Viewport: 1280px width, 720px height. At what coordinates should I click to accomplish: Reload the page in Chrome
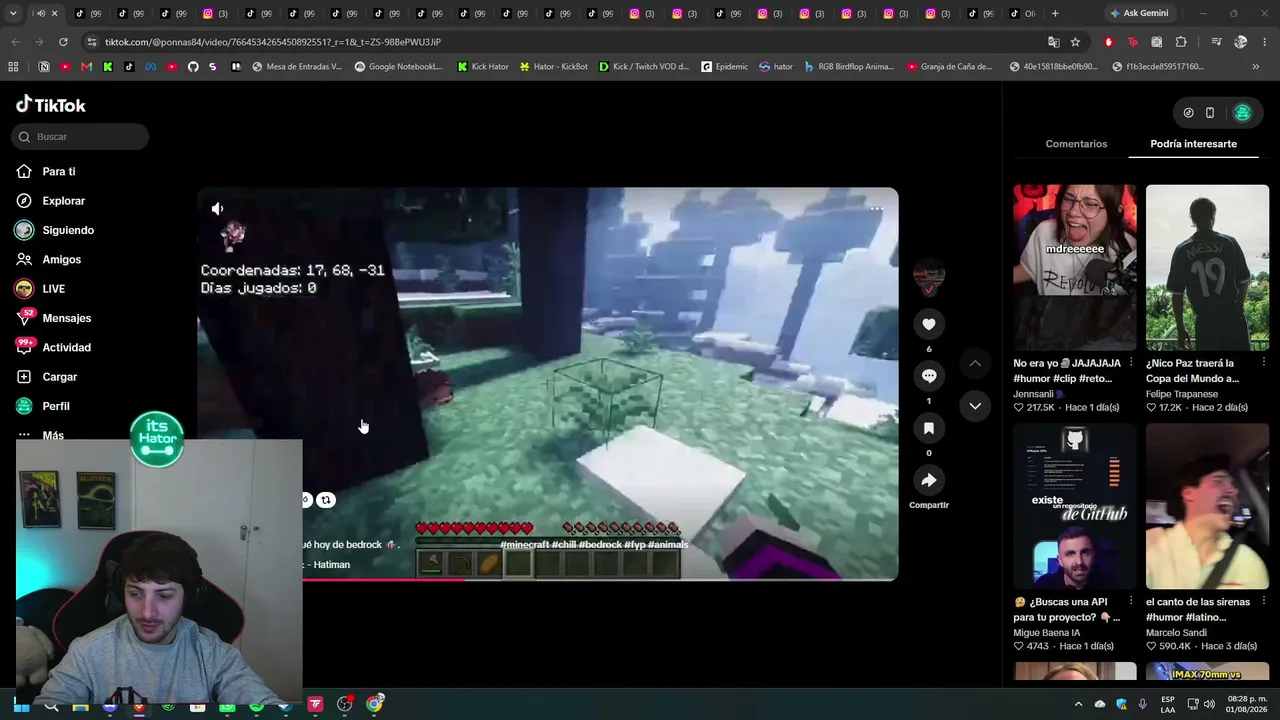pyautogui.click(x=63, y=42)
